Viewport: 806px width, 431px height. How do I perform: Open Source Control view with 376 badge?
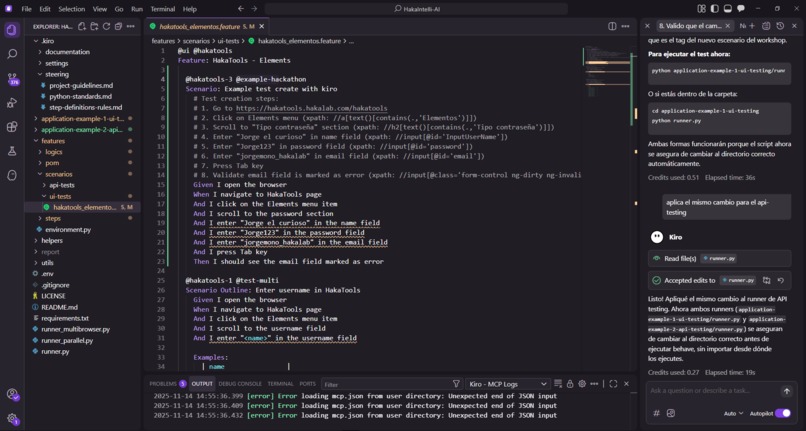(12, 79)
